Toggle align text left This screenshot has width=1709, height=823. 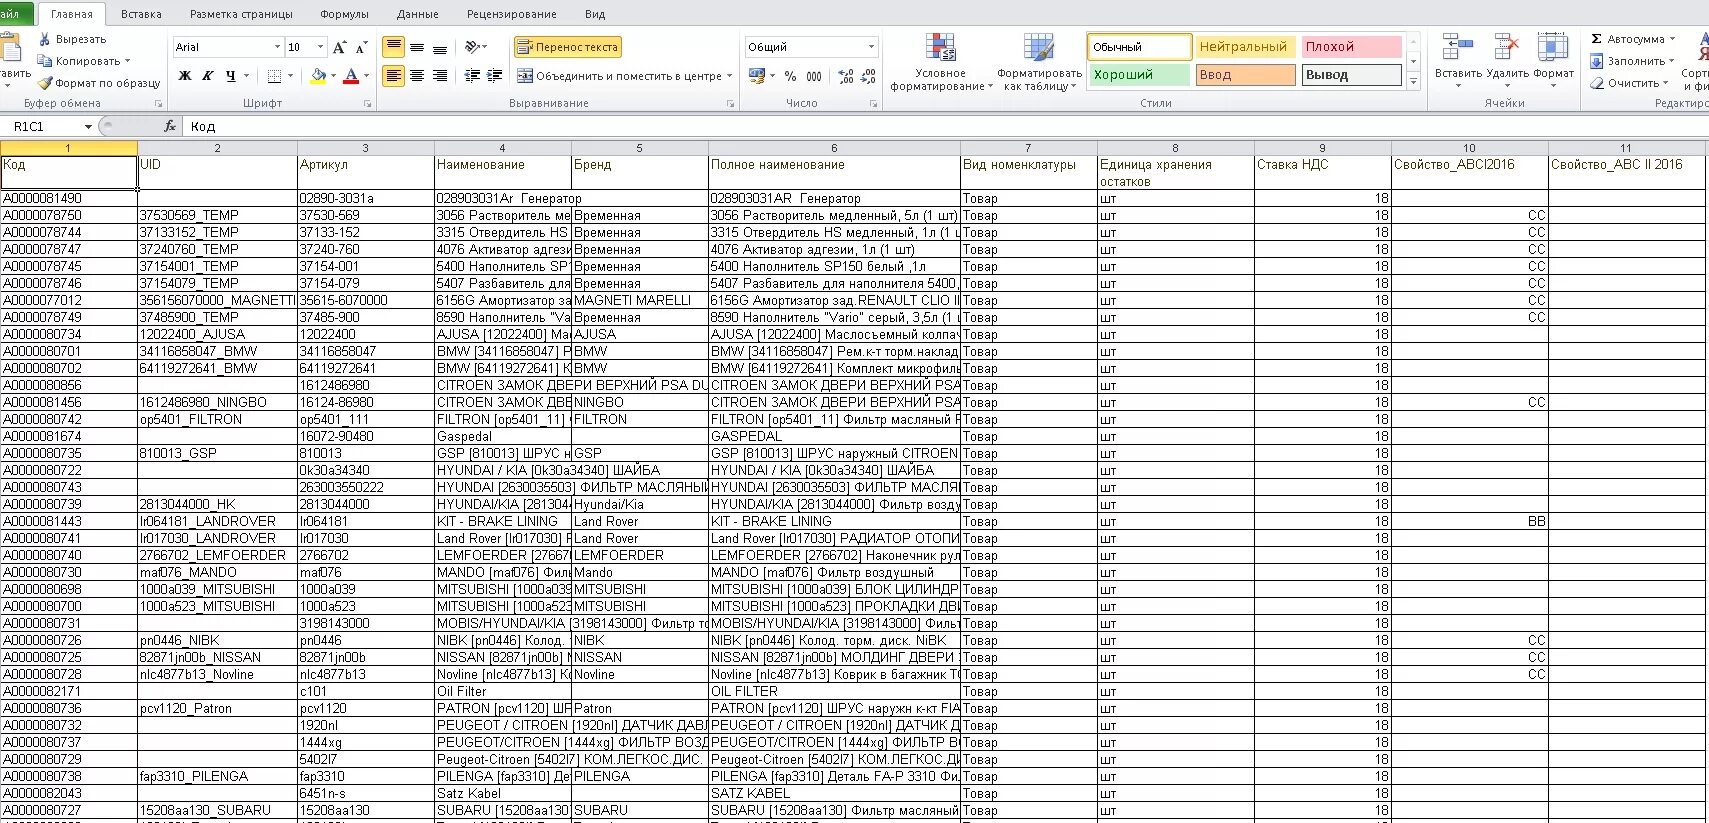click(x=394, y=76)
